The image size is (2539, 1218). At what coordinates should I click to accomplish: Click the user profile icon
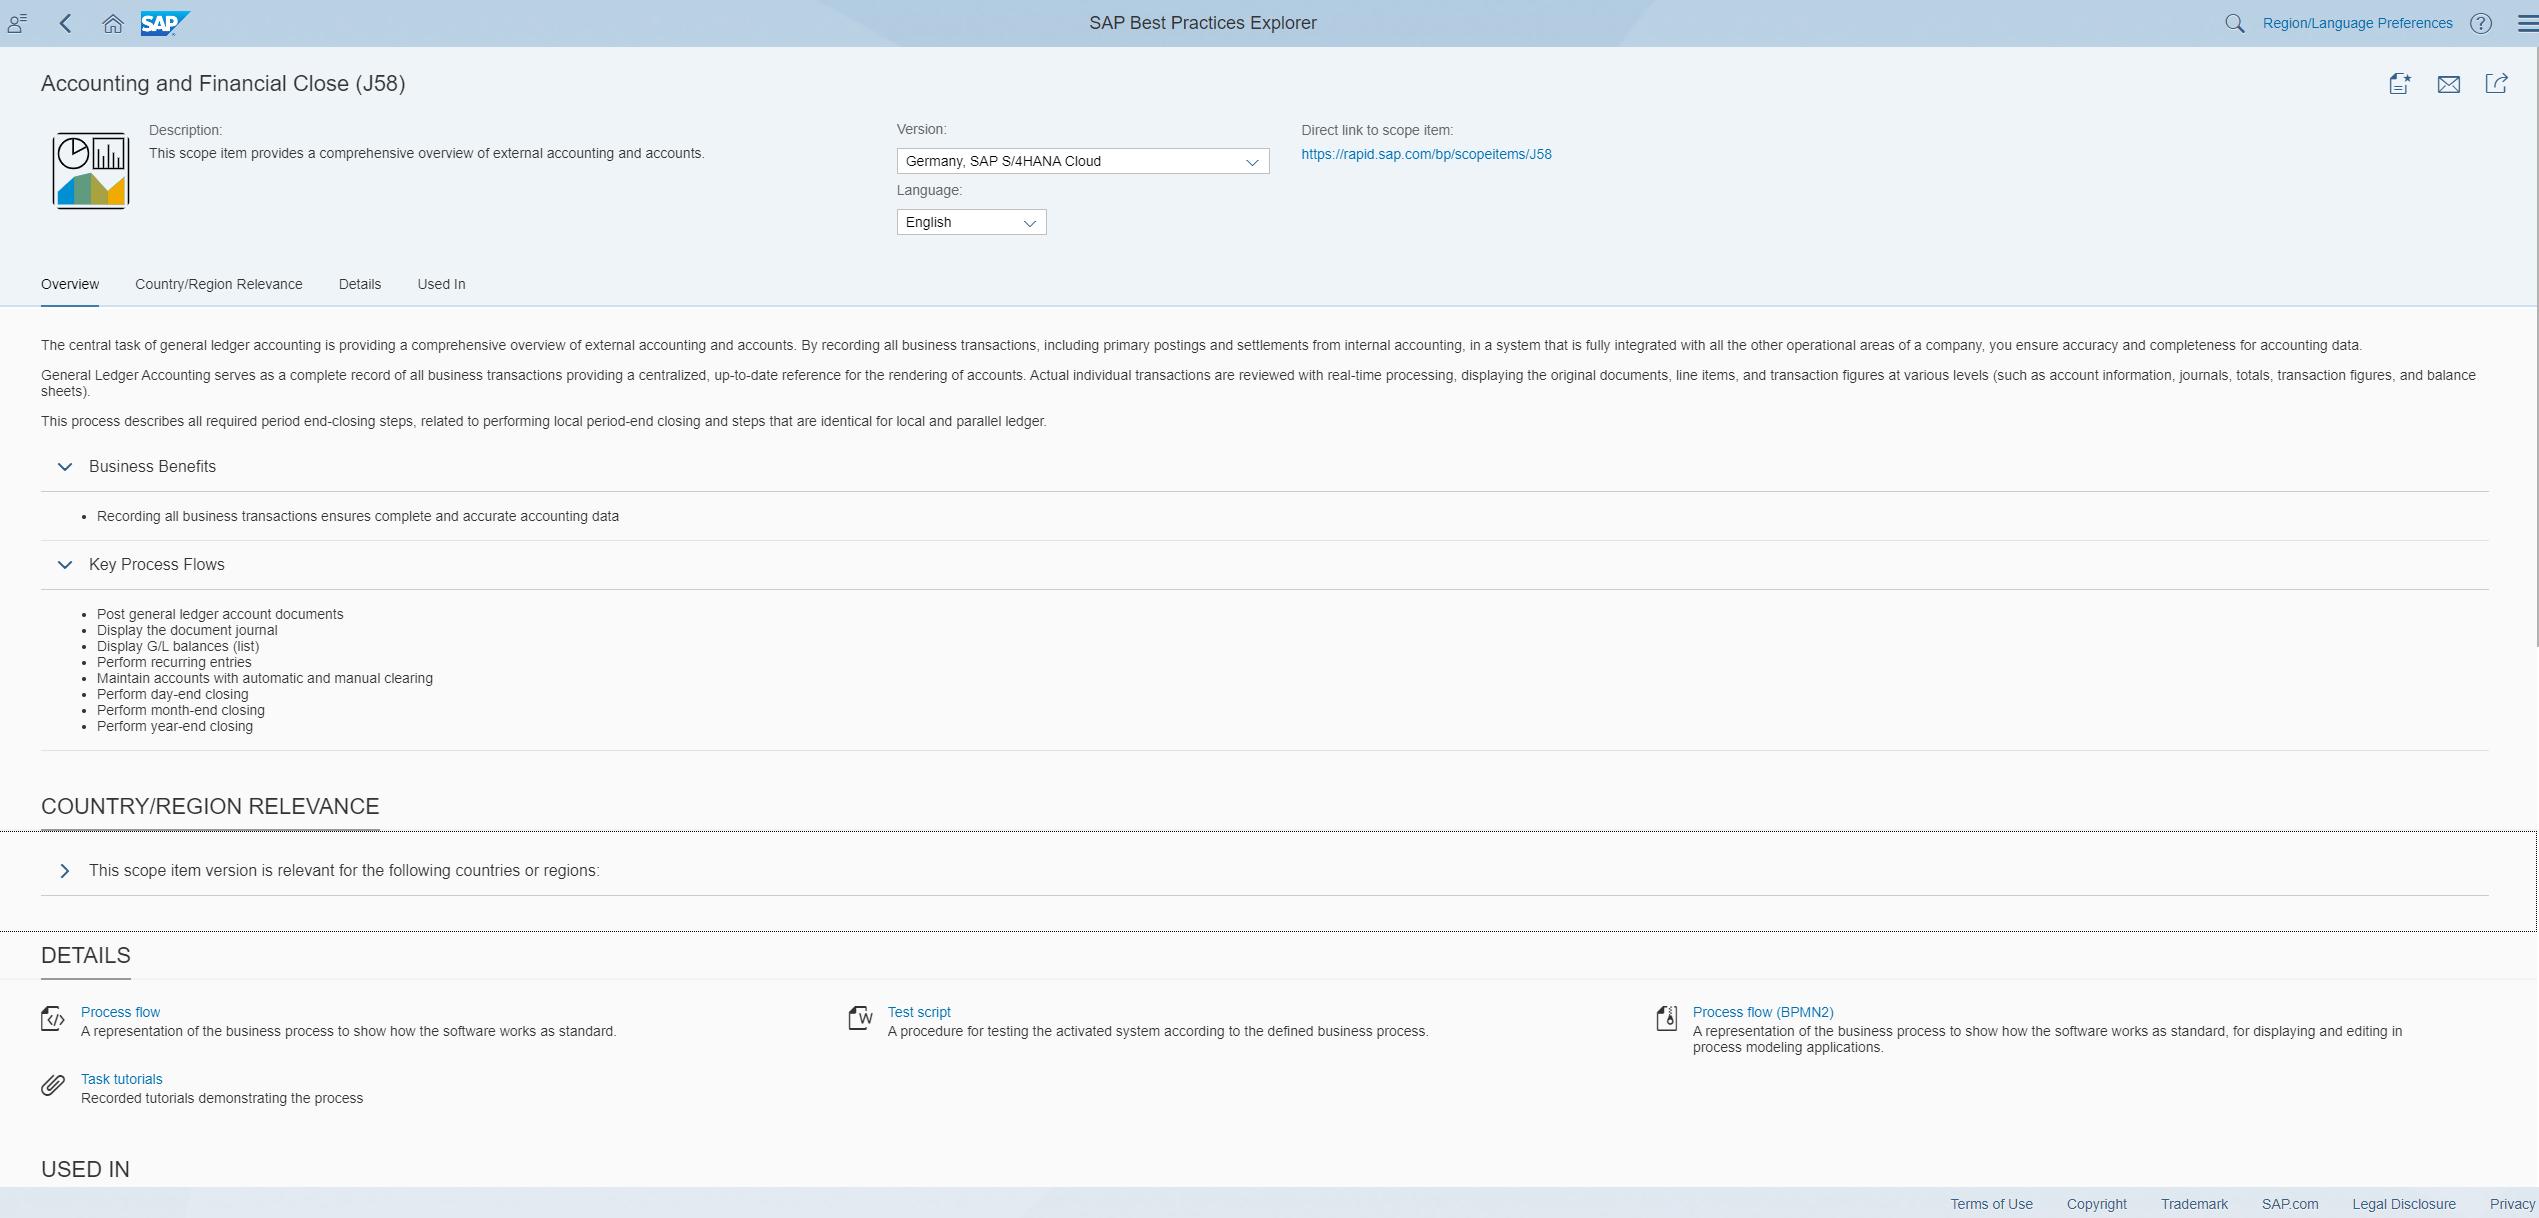[17, 23]
